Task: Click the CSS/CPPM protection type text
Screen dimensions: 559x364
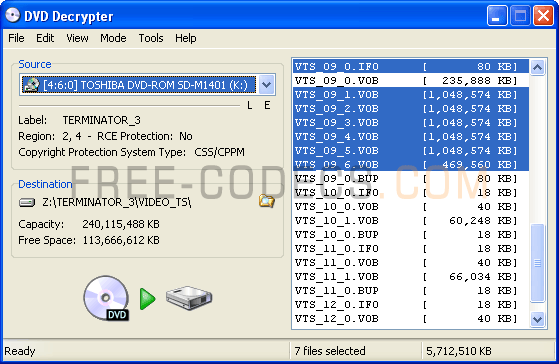Action: tap(220, 152)
